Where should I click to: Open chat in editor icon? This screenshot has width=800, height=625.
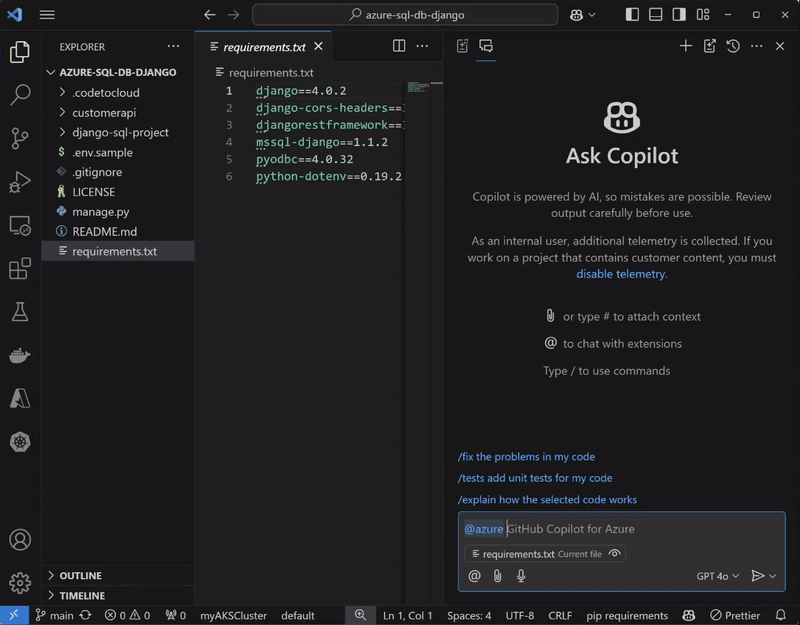tap(710, 46)
